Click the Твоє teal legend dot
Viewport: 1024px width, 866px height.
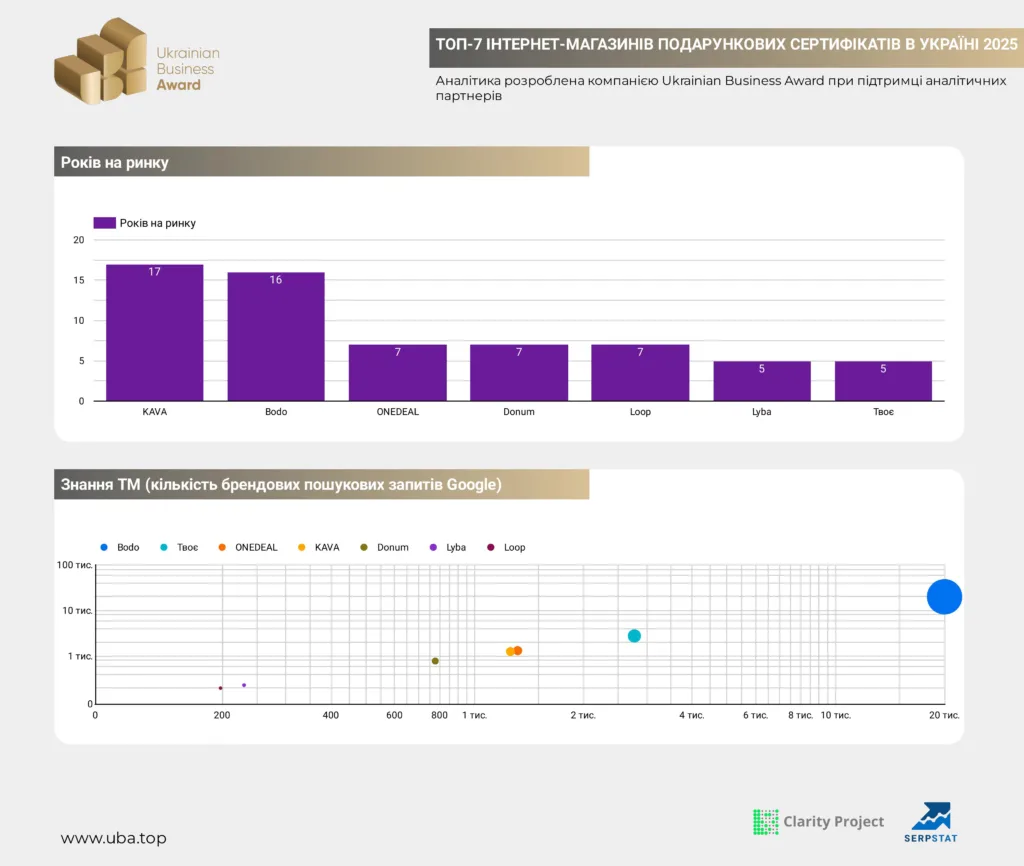164,547
